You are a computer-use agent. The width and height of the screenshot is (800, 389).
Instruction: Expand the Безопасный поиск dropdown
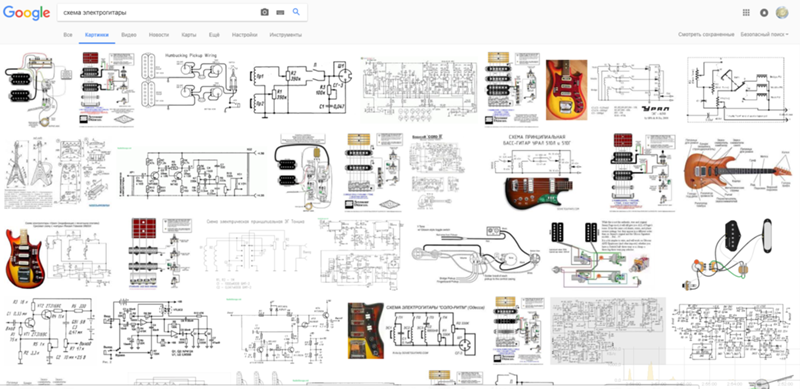[764, 34]
